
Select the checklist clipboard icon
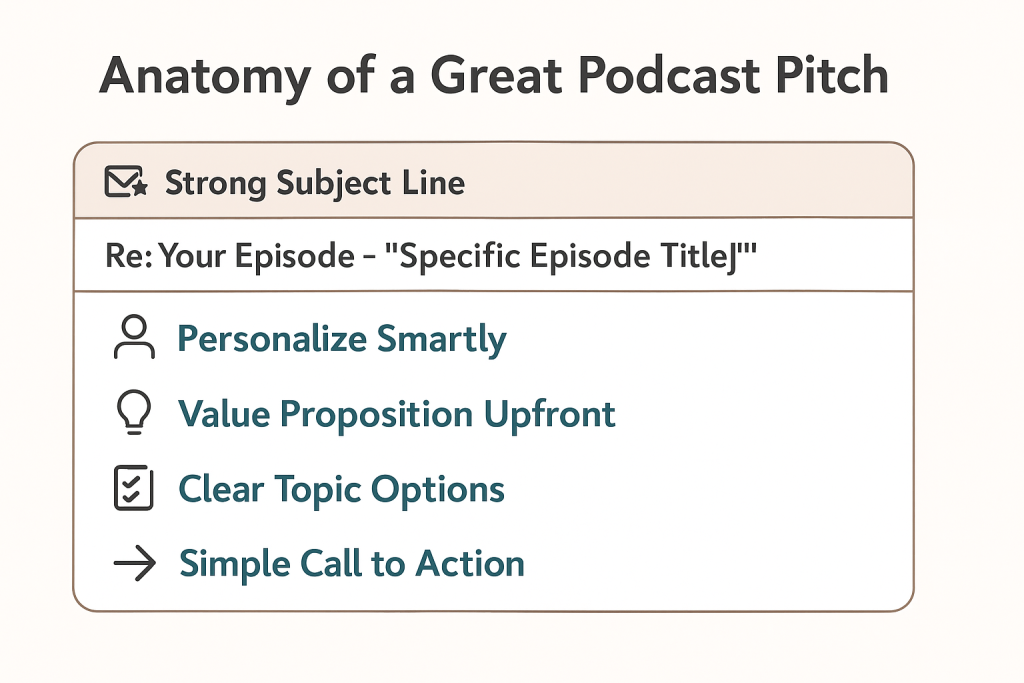pos(134,488)
